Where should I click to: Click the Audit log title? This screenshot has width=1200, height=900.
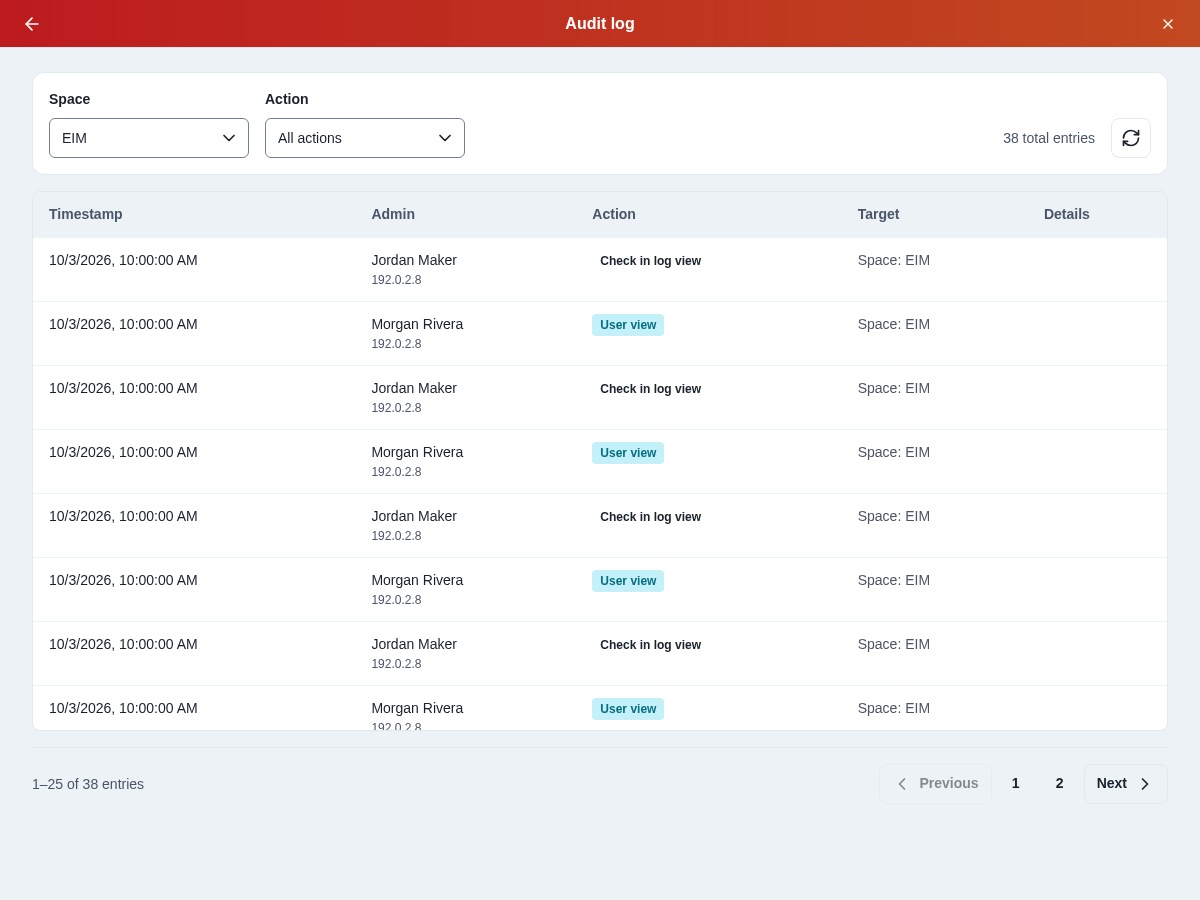600,24
